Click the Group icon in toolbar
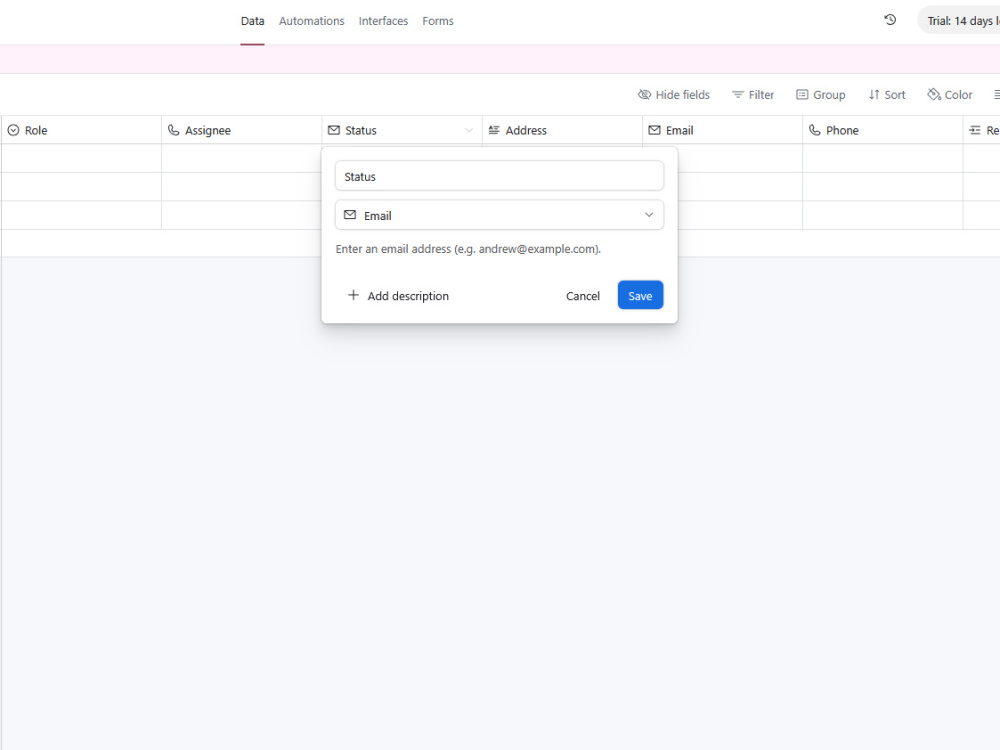This screenshot has width=1000, height=750. point(802,94)
